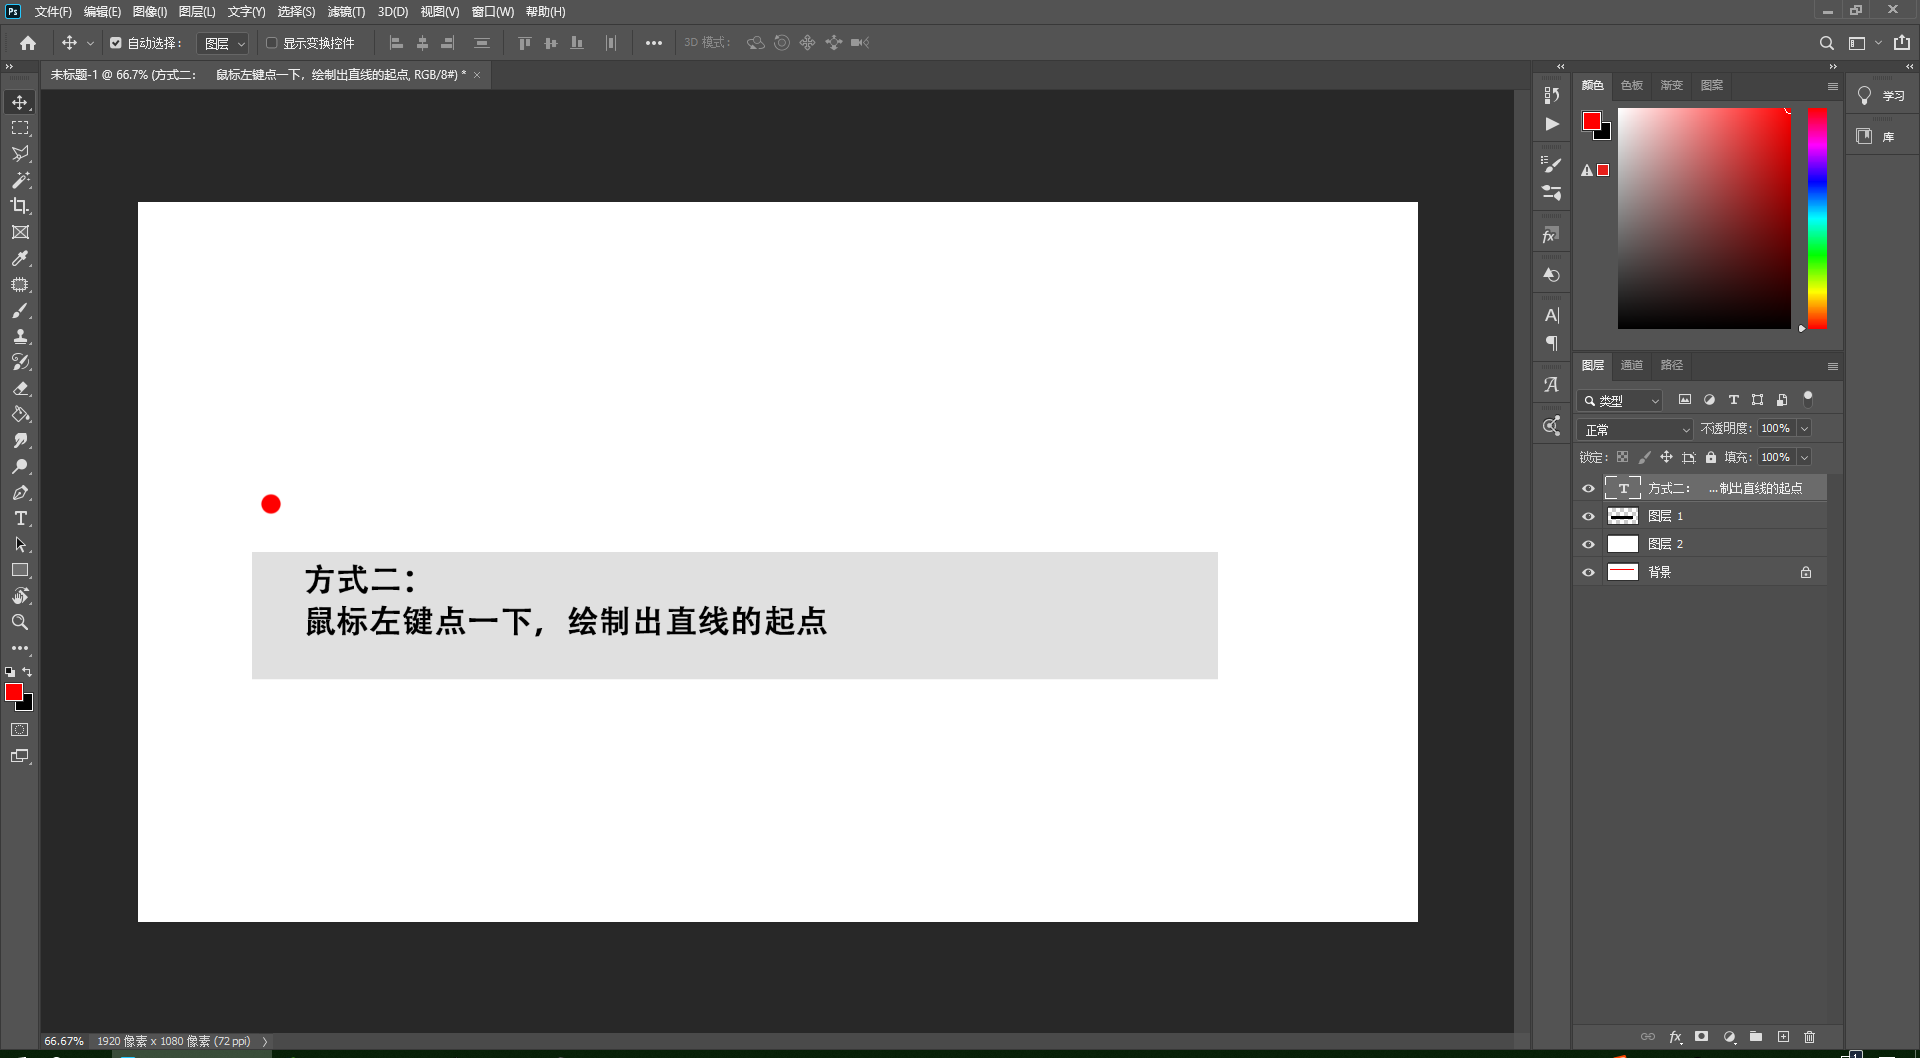The width and height of the screenshot is (1920, 1058).
Task: Open the 填充 fill dropdown arrow
Action: [1804, 457]
